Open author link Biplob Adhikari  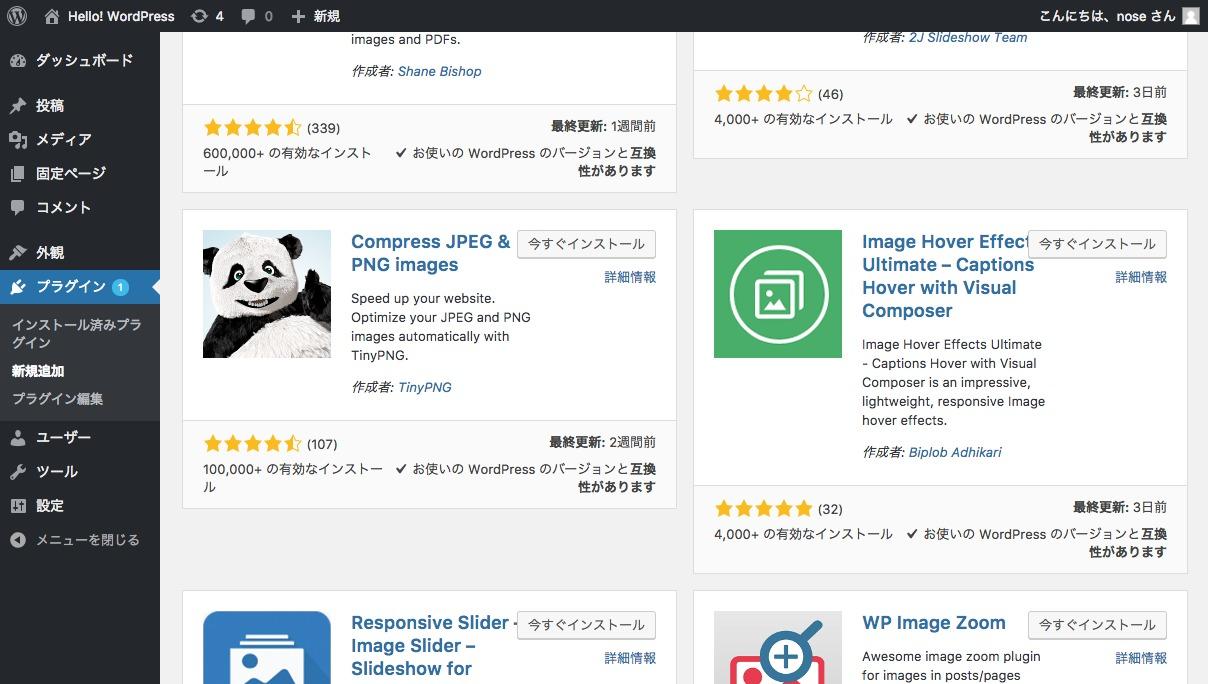[955, 453]
